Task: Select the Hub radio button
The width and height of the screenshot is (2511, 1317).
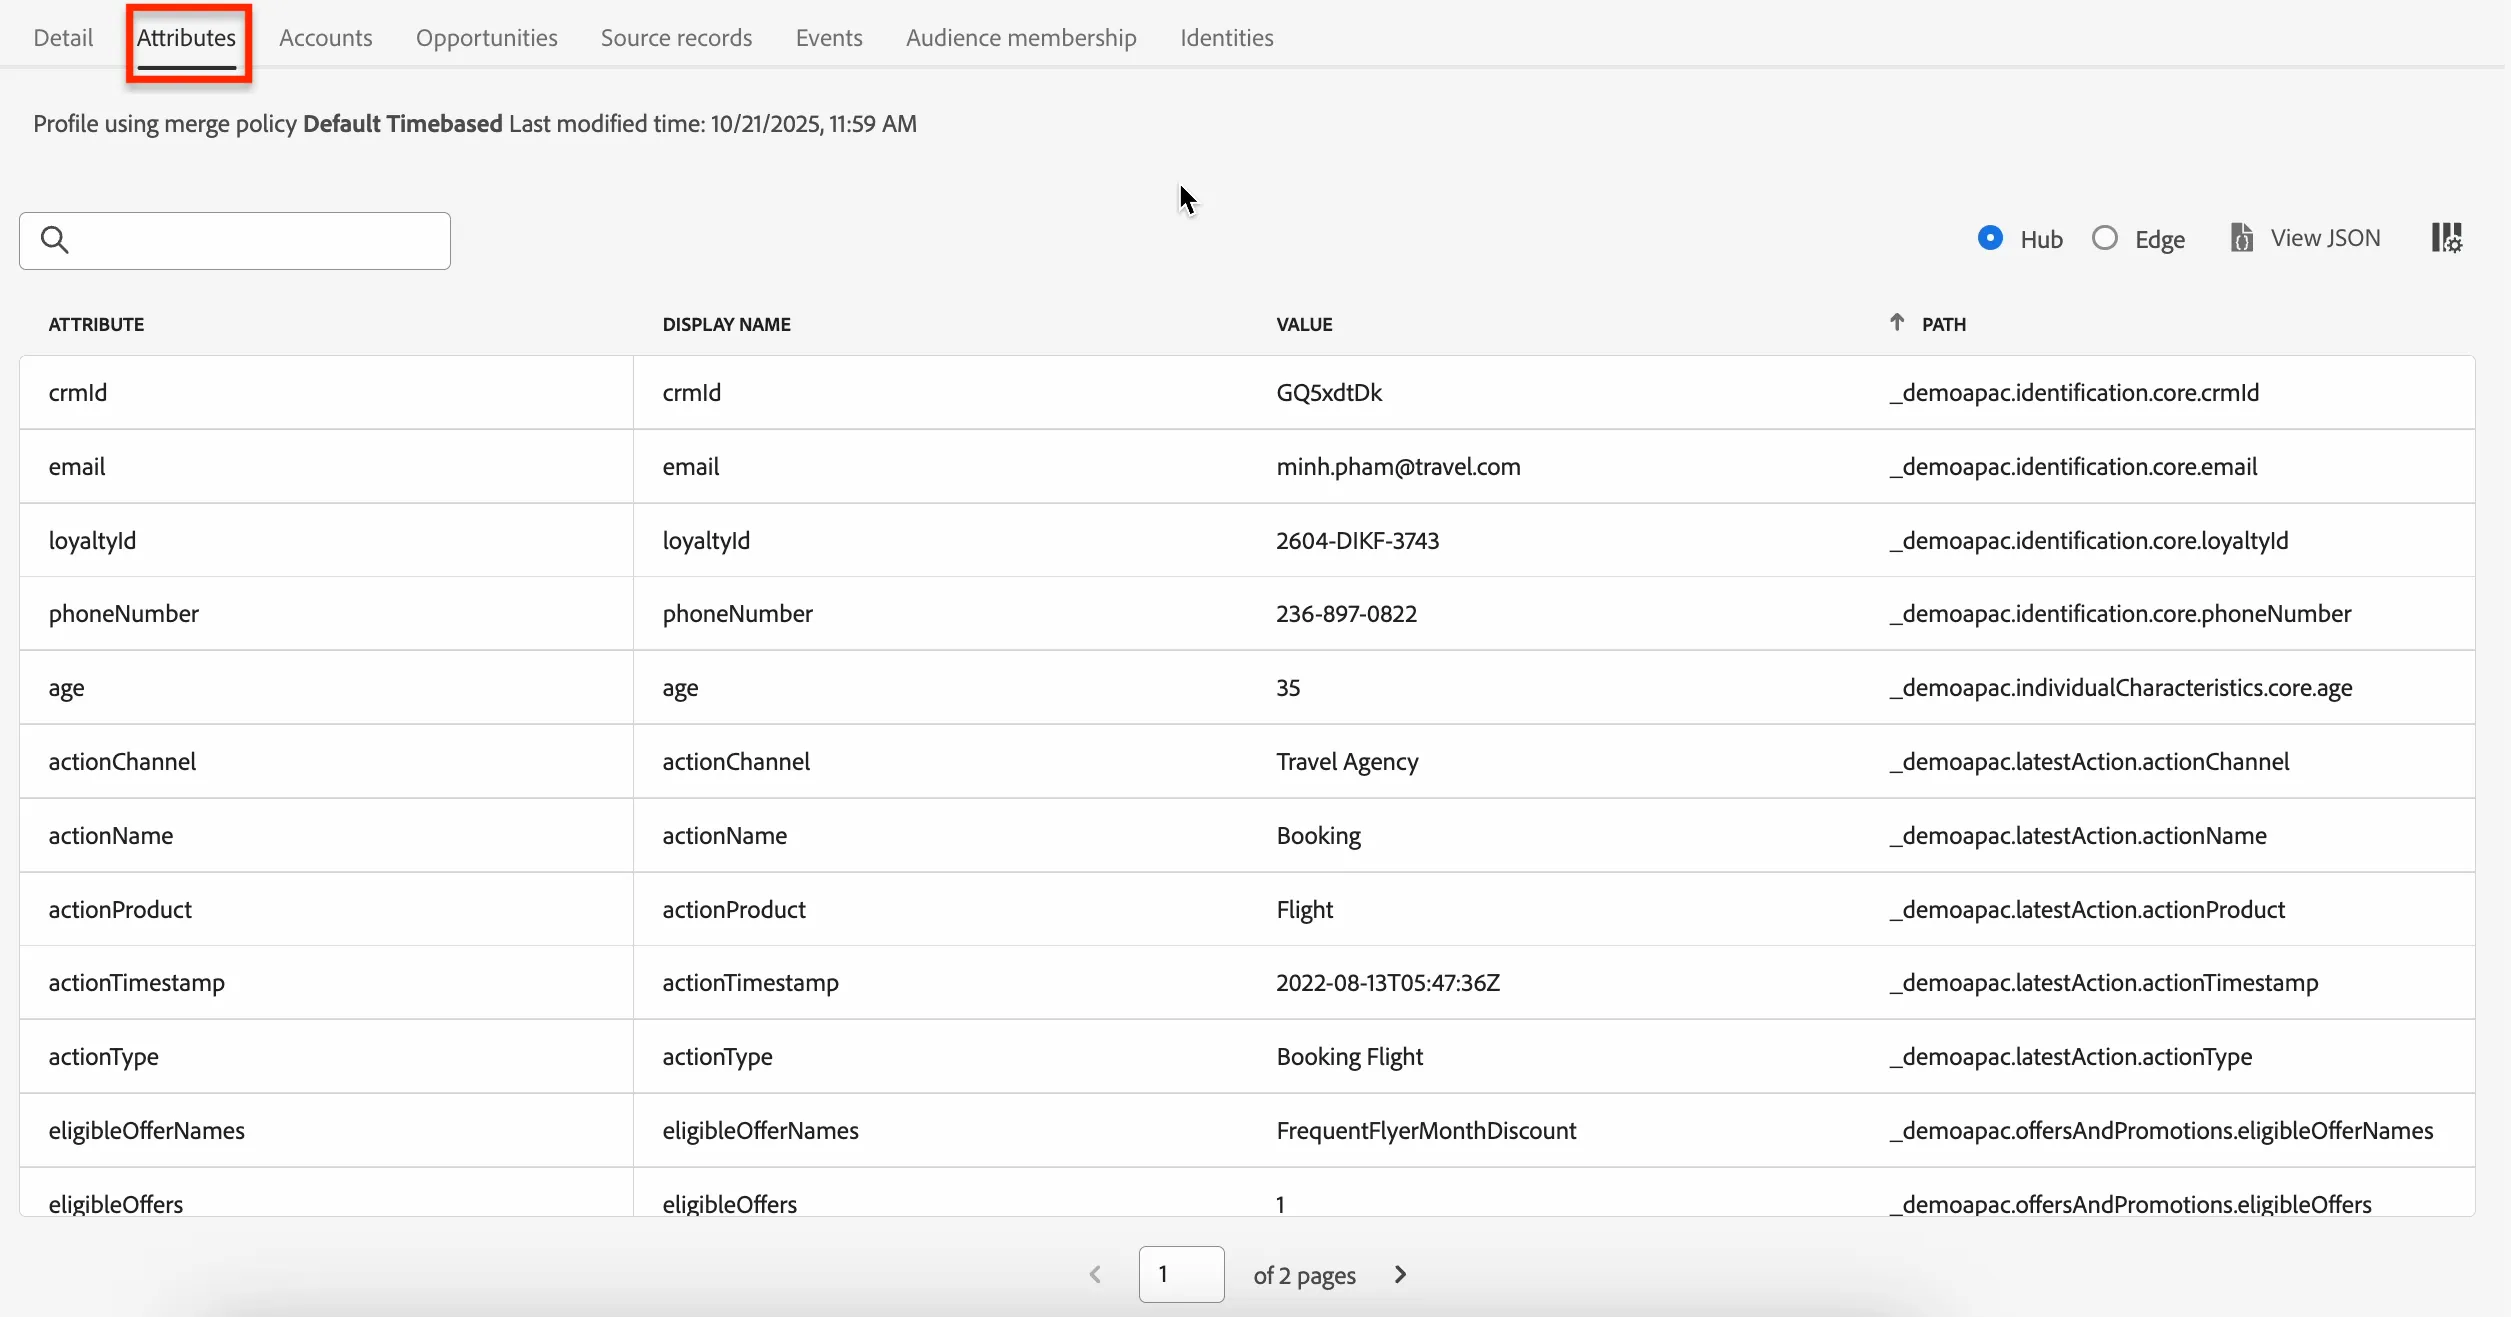Action: 1990,238
